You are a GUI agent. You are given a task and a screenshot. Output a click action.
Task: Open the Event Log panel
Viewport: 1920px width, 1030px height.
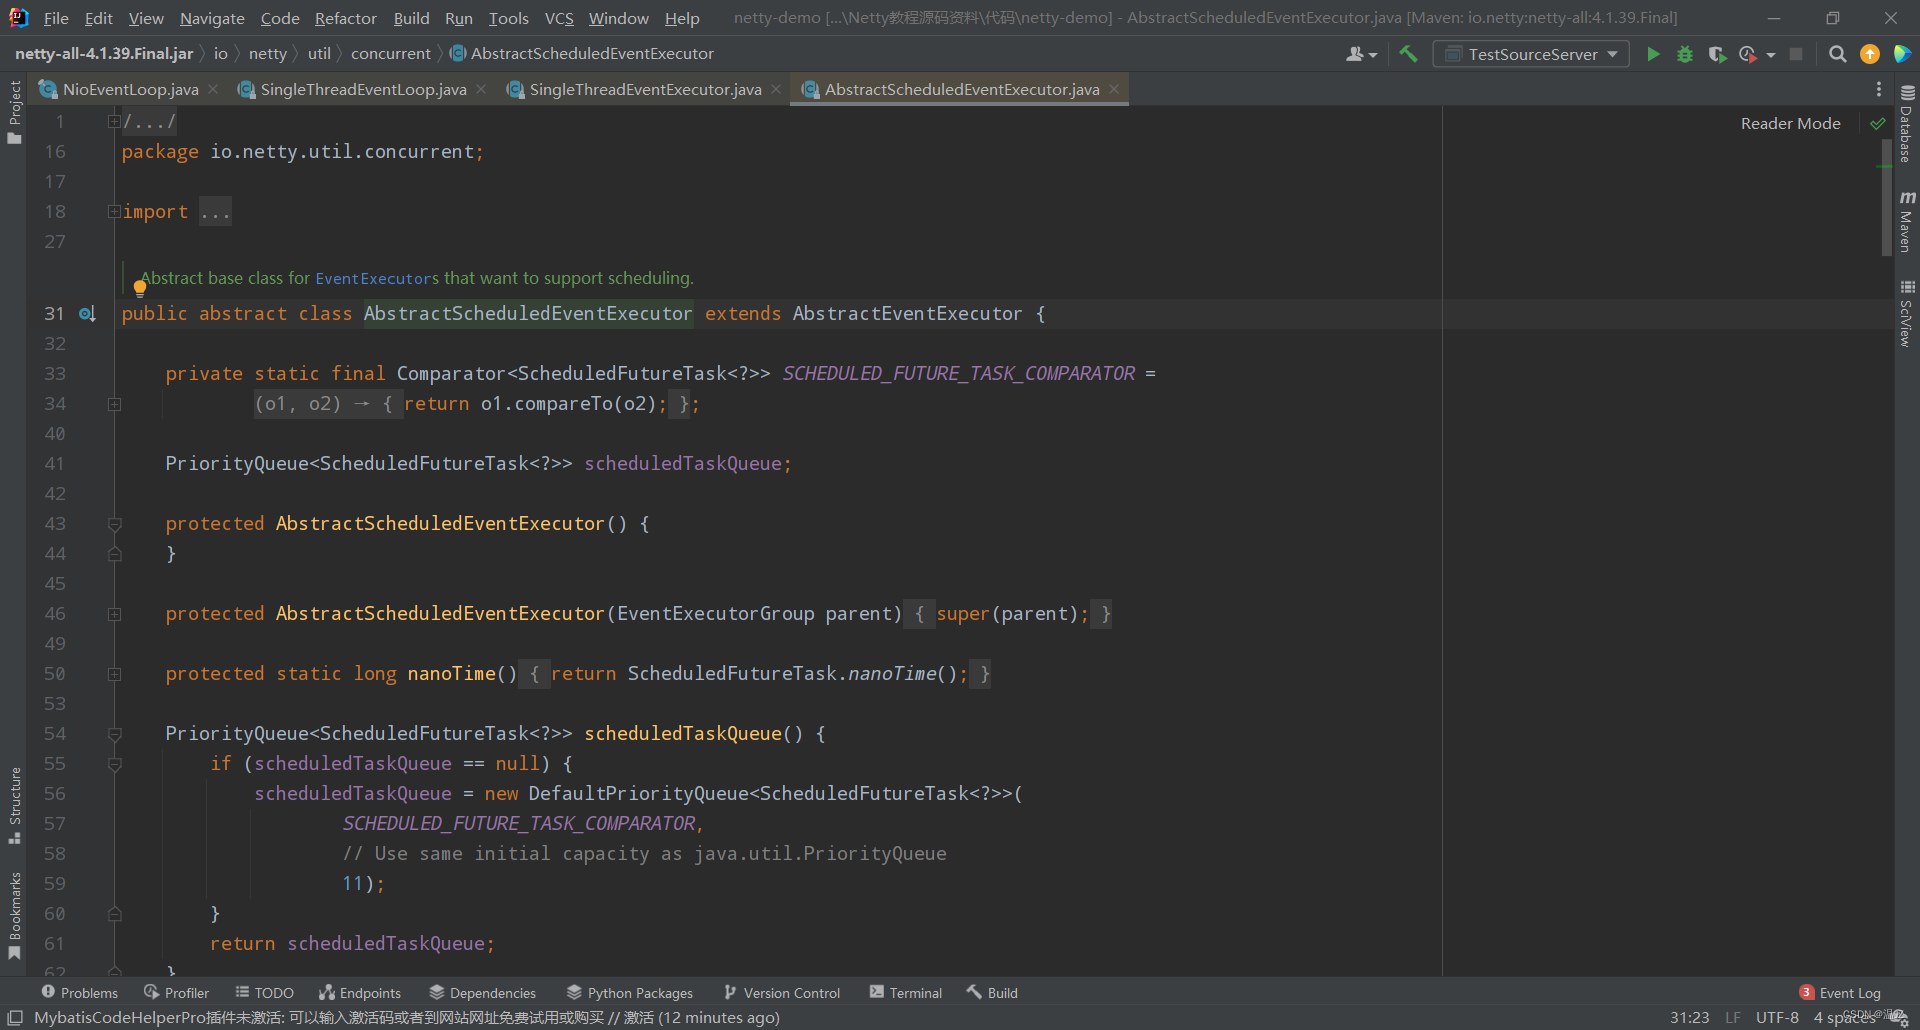coord(1840,993)
